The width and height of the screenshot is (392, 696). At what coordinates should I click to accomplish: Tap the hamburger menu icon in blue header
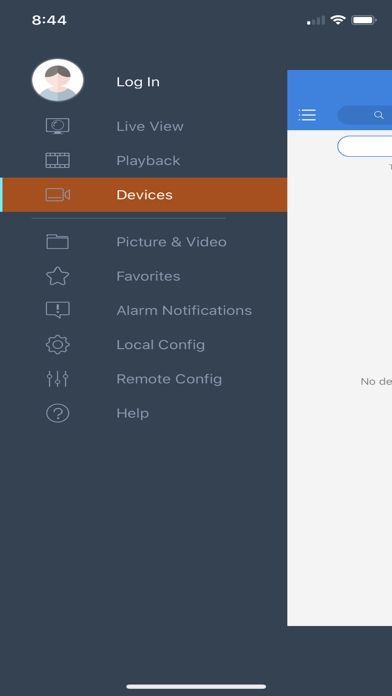307,115
